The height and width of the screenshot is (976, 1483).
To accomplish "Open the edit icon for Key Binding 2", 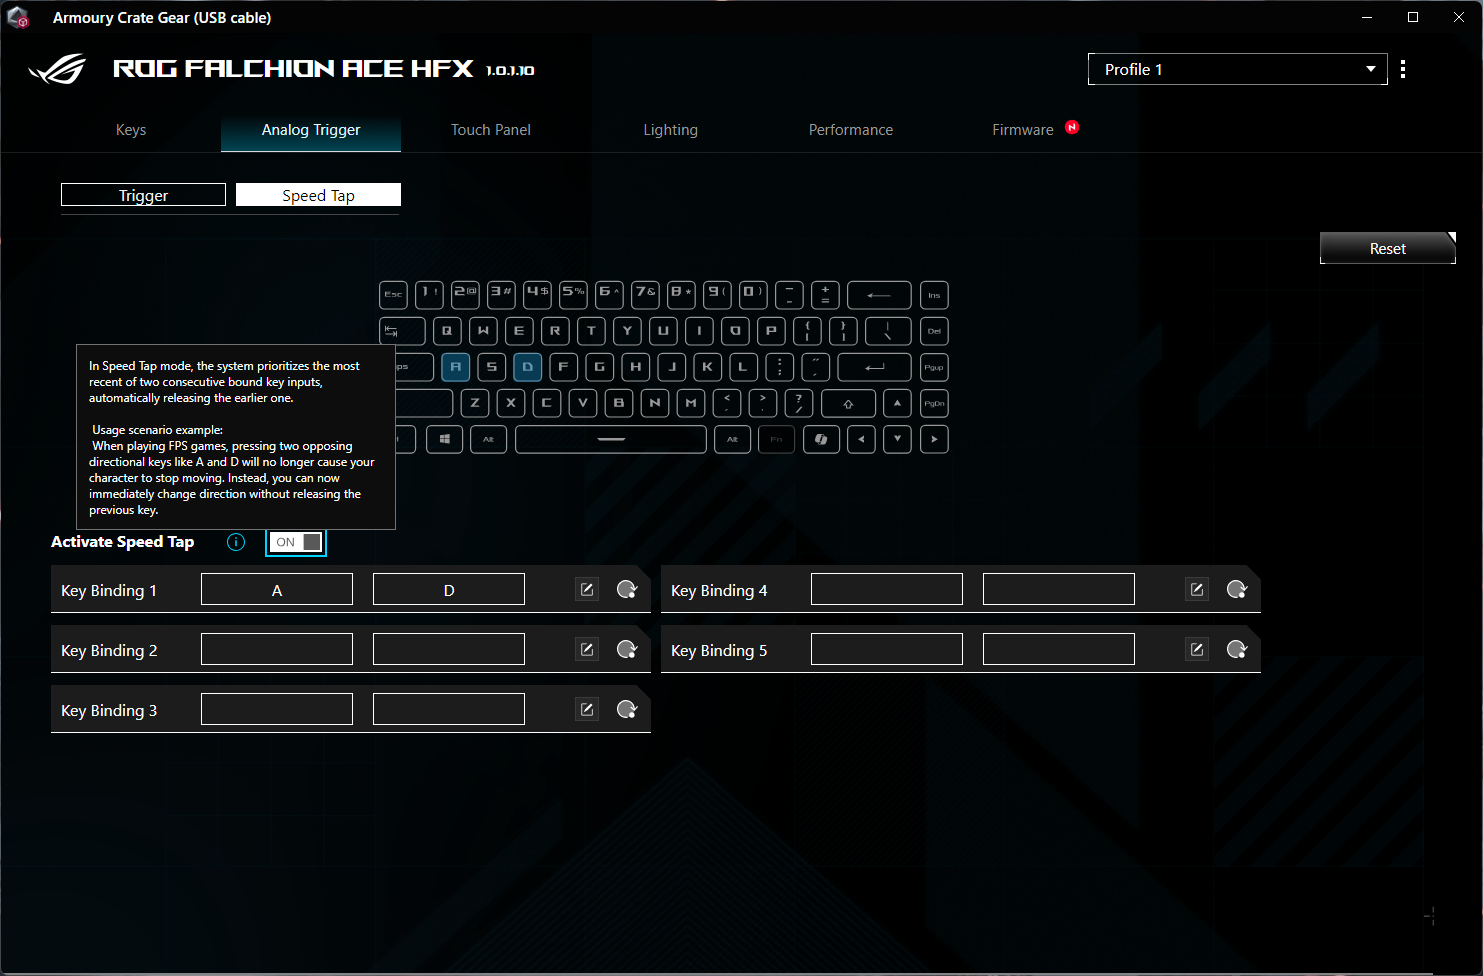I will click(x=587, y=649).
